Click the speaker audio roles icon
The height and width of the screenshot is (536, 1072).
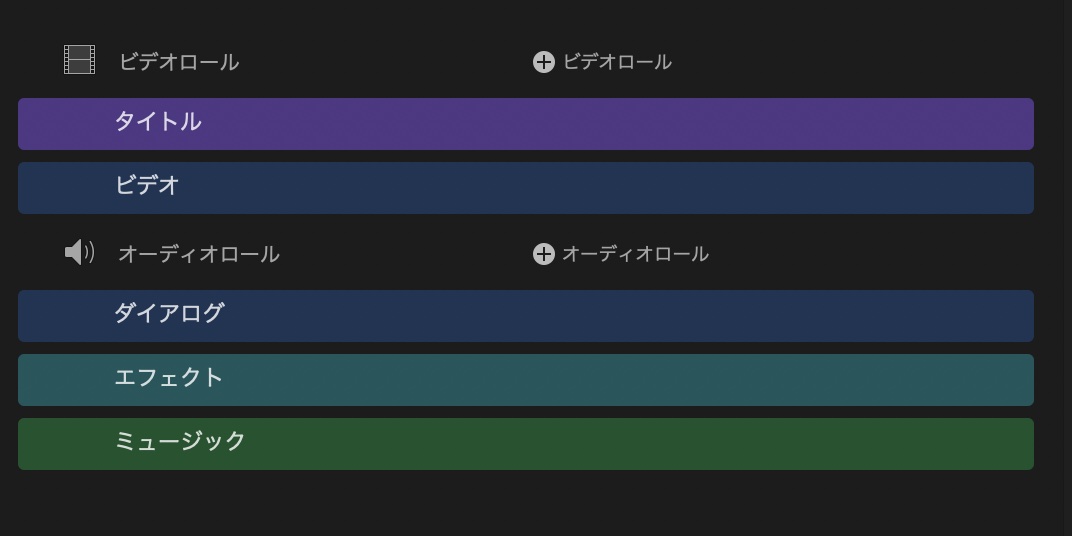click(79, 252)
